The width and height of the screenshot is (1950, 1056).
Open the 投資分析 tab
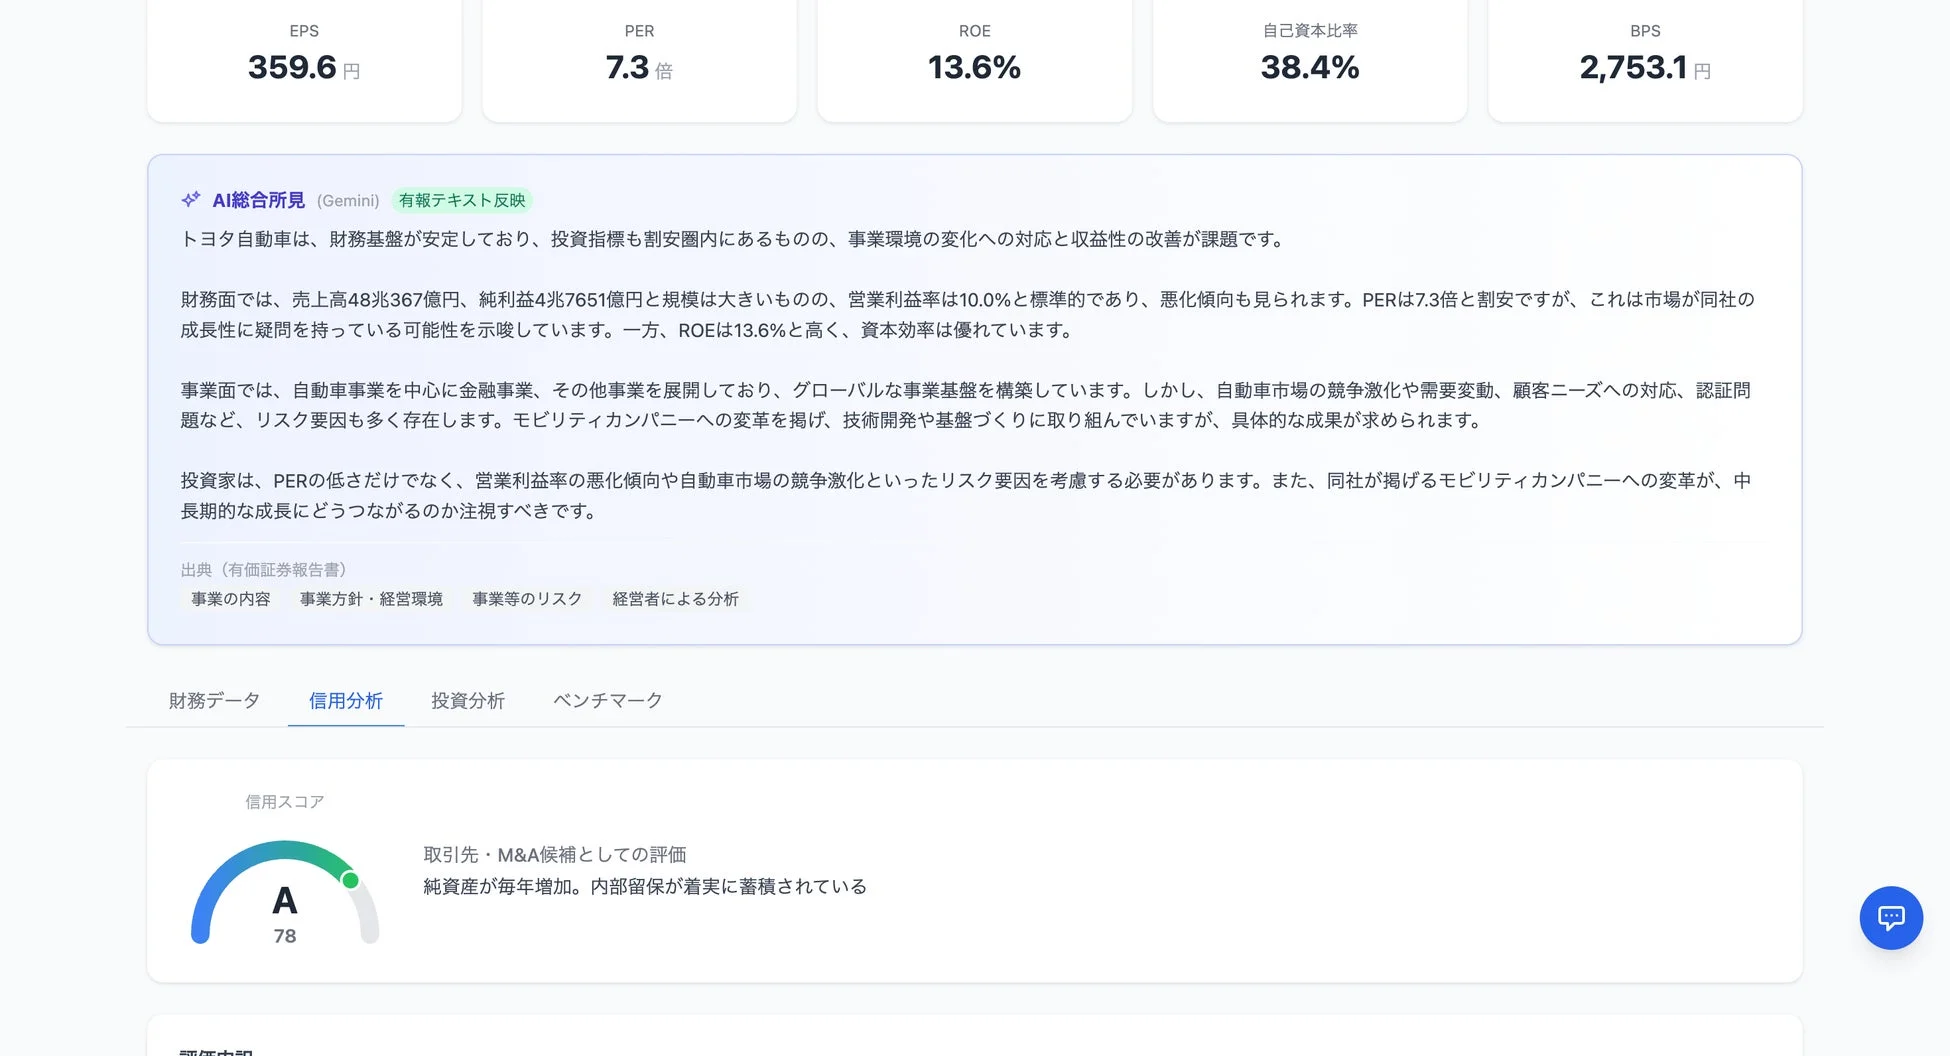pyautogui.click(x=466, y=700)
